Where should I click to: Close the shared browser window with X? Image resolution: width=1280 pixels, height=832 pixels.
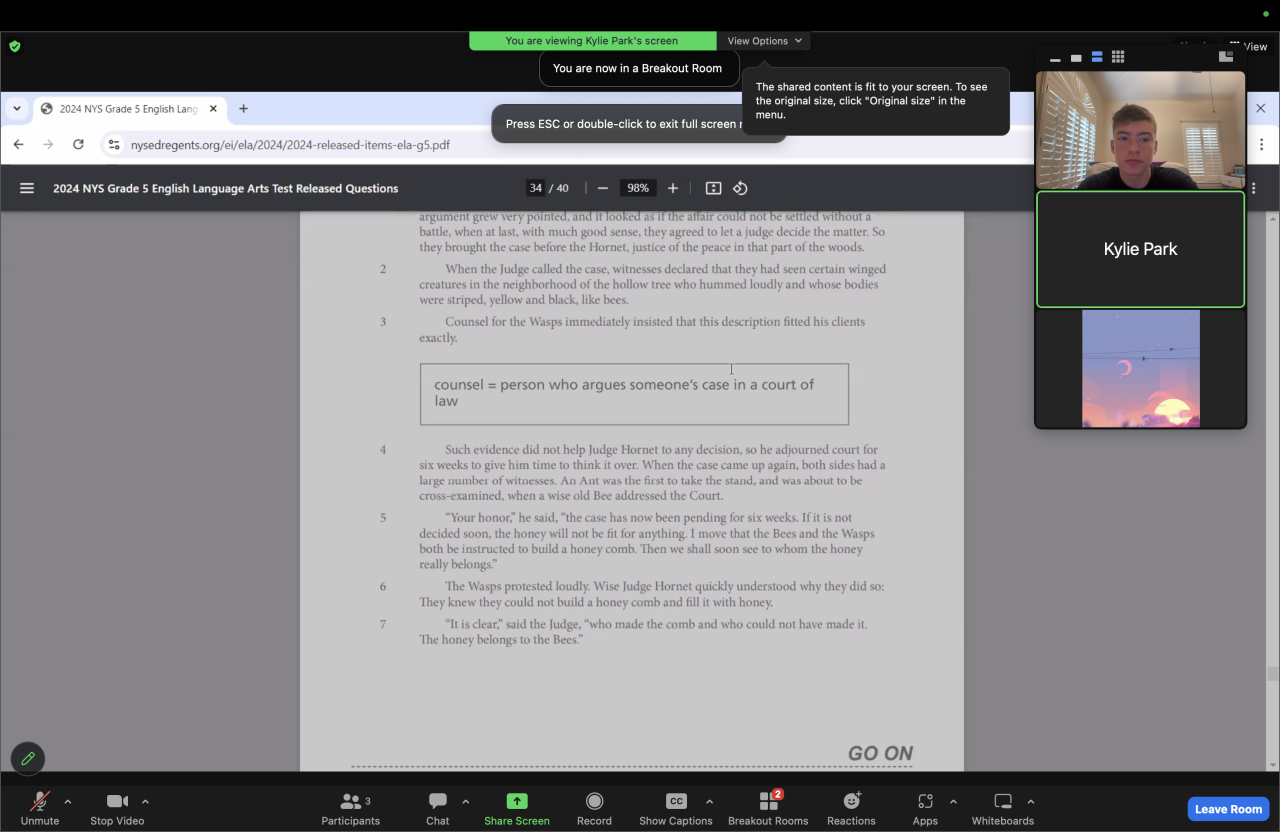[1261, 108]
